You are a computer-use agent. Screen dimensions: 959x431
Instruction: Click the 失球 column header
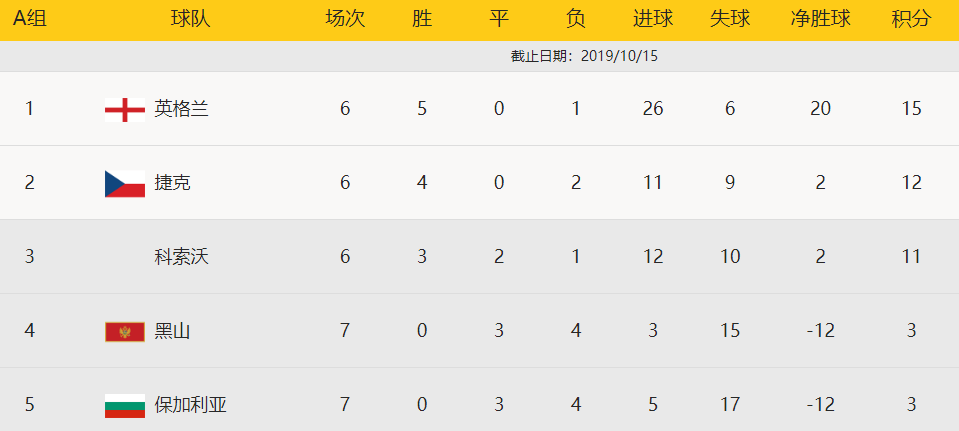point(730,19)
